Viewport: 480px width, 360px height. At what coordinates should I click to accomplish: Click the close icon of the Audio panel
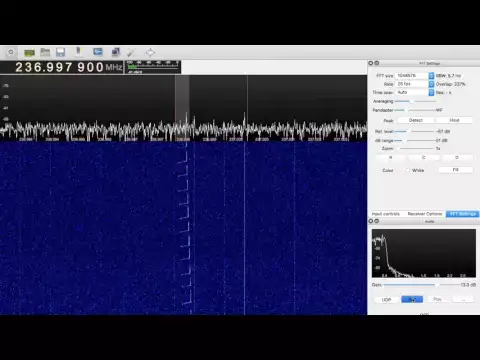click(x=371, y=221)
